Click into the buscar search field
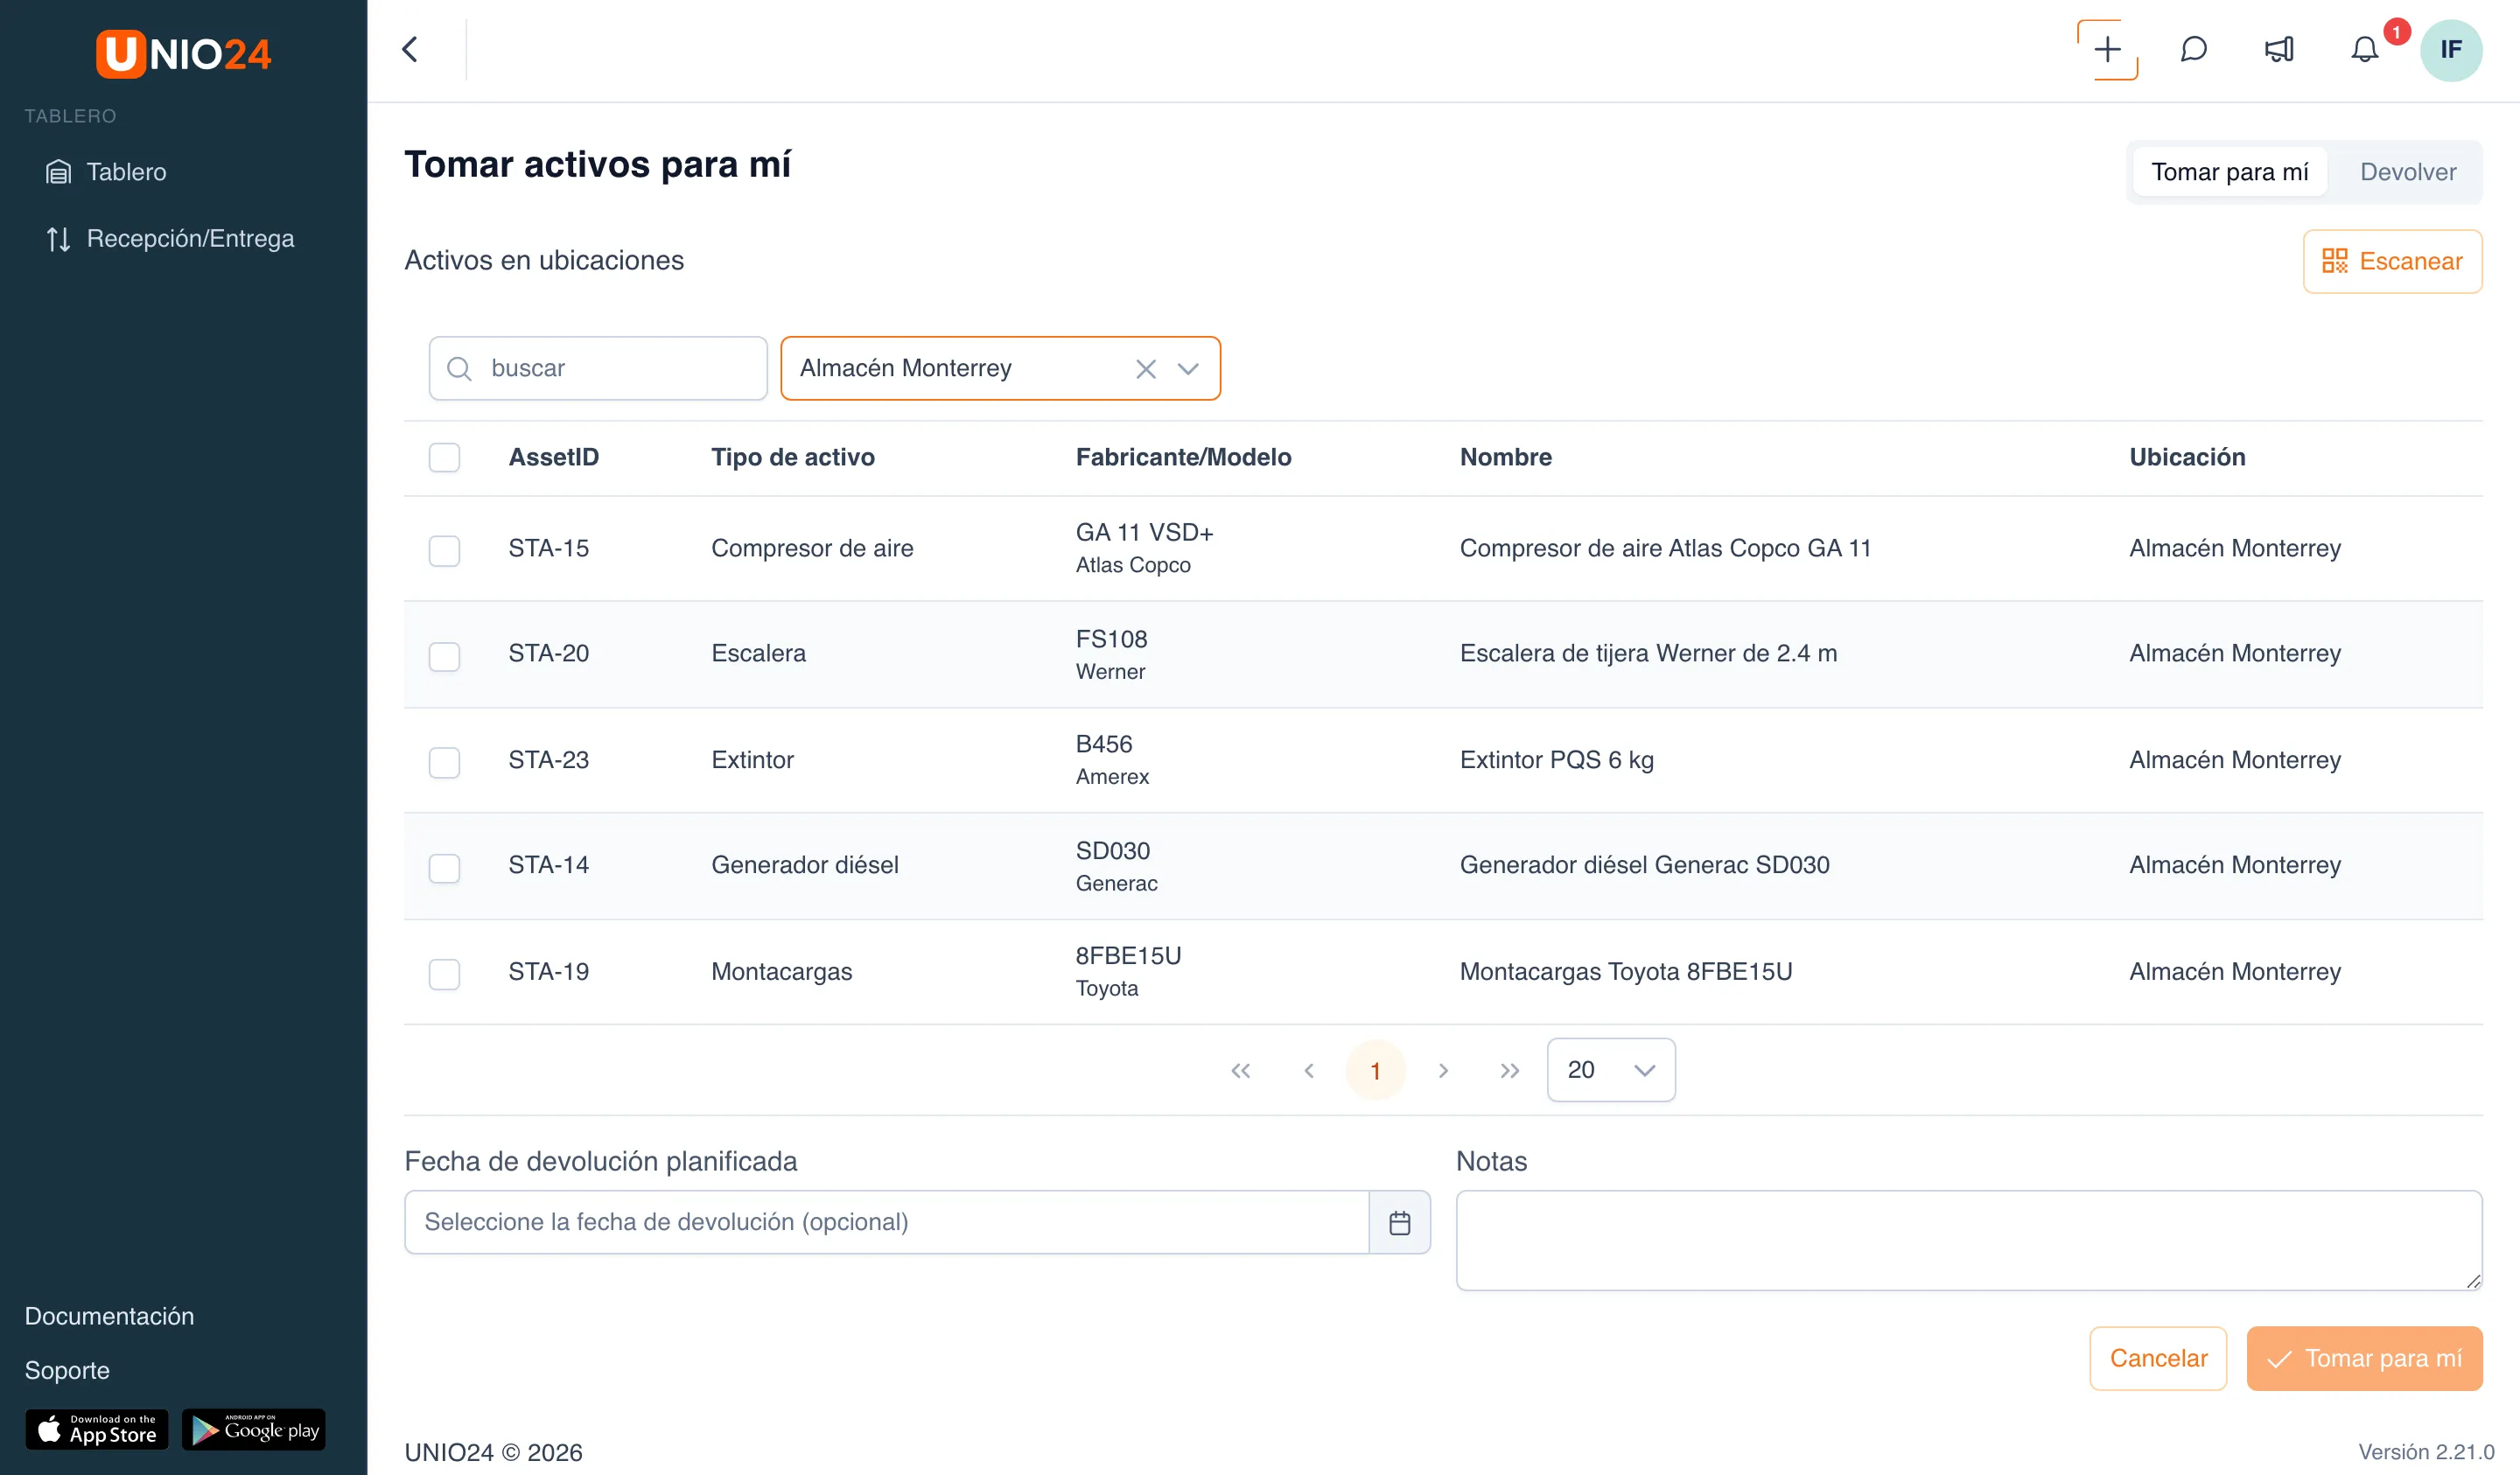 [x=598, y=368]
